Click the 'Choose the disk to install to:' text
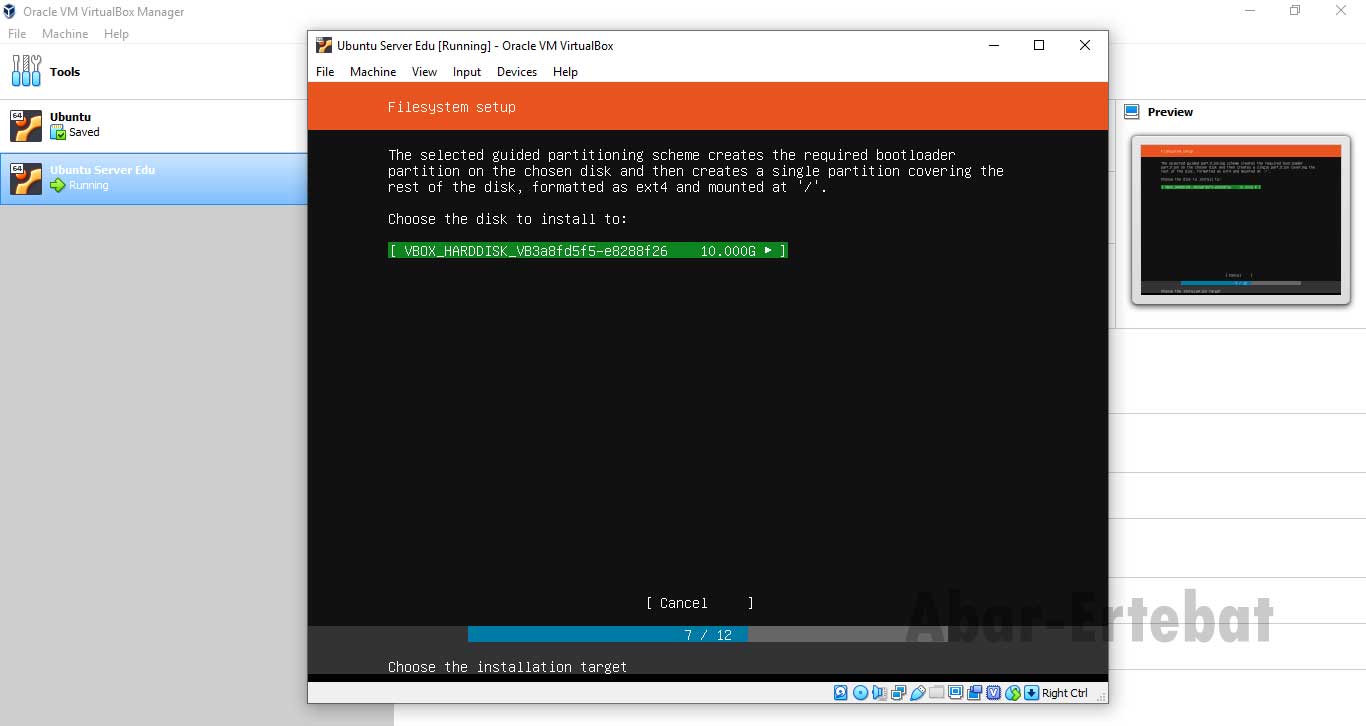The height and width of the screenshot is (726, 1366). tap(508, 219)
